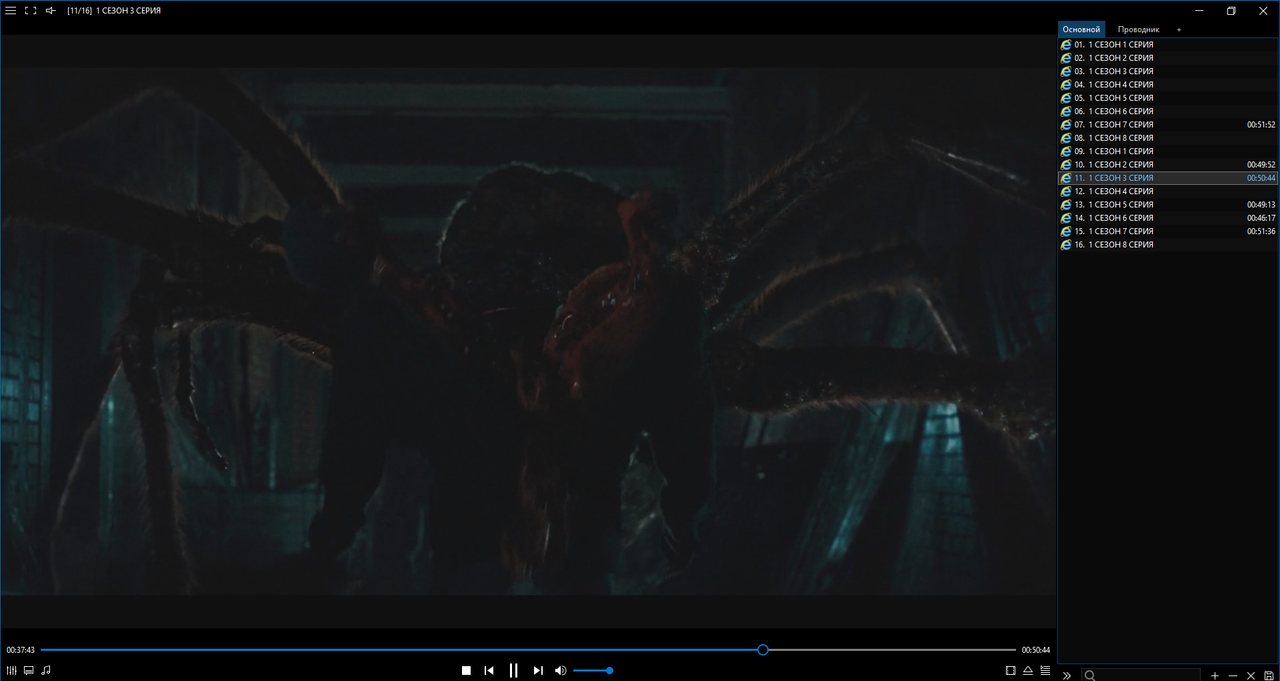Select playlist item 06. 1 СЕЗОН 6 СЕРИЯ

coord(1168,111)
